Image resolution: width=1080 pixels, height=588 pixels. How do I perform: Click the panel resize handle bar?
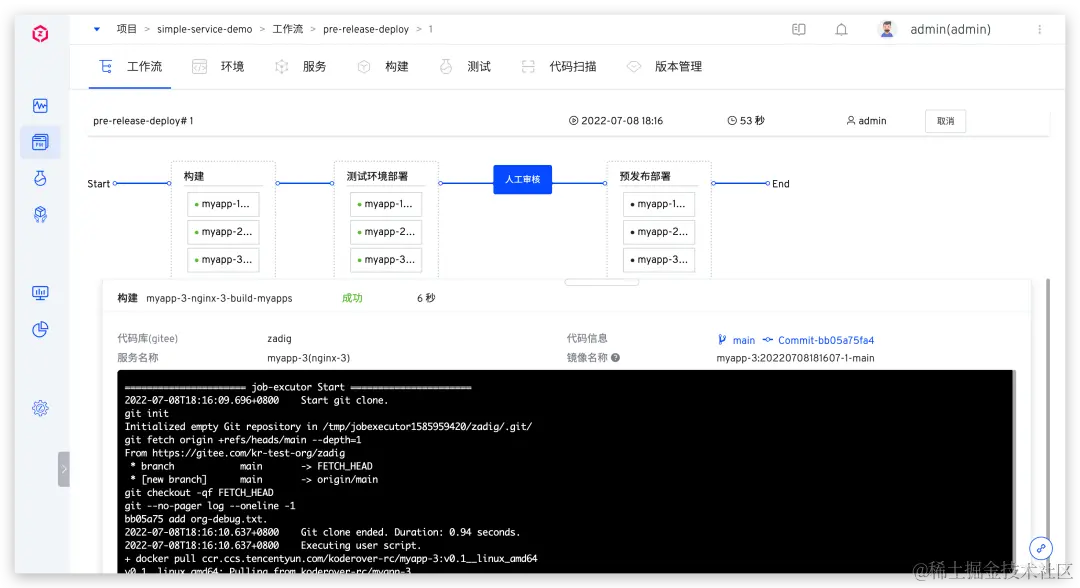point(602,282)
